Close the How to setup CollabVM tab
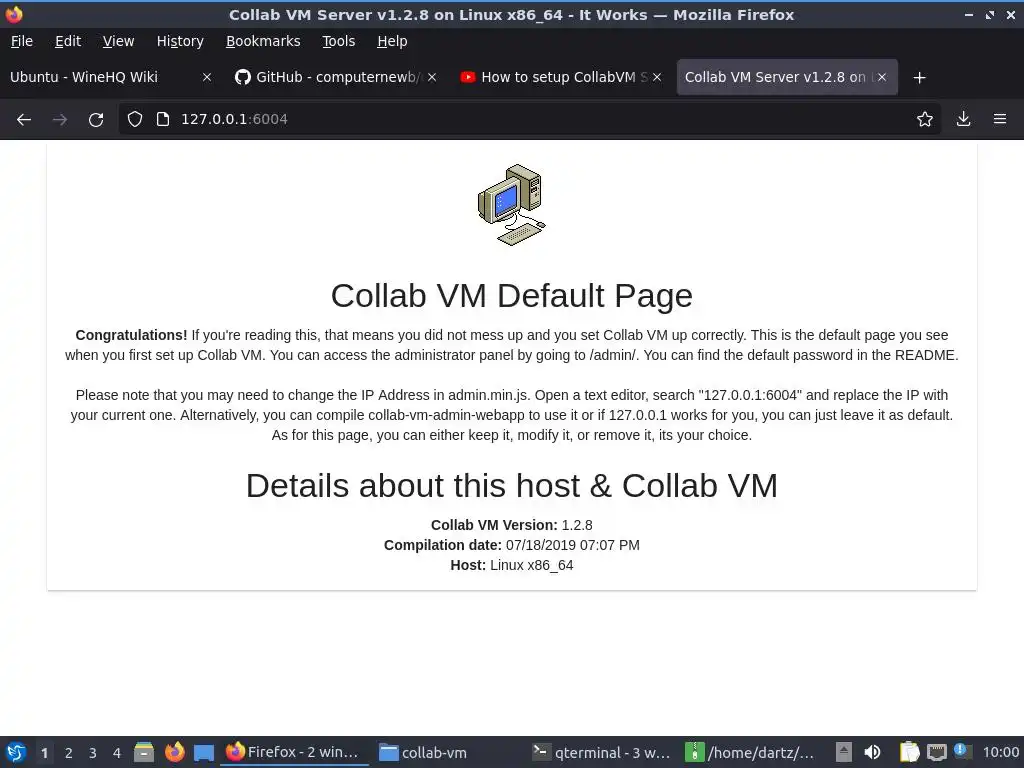Screen dimensions: 1024x768 click(657, 77)
